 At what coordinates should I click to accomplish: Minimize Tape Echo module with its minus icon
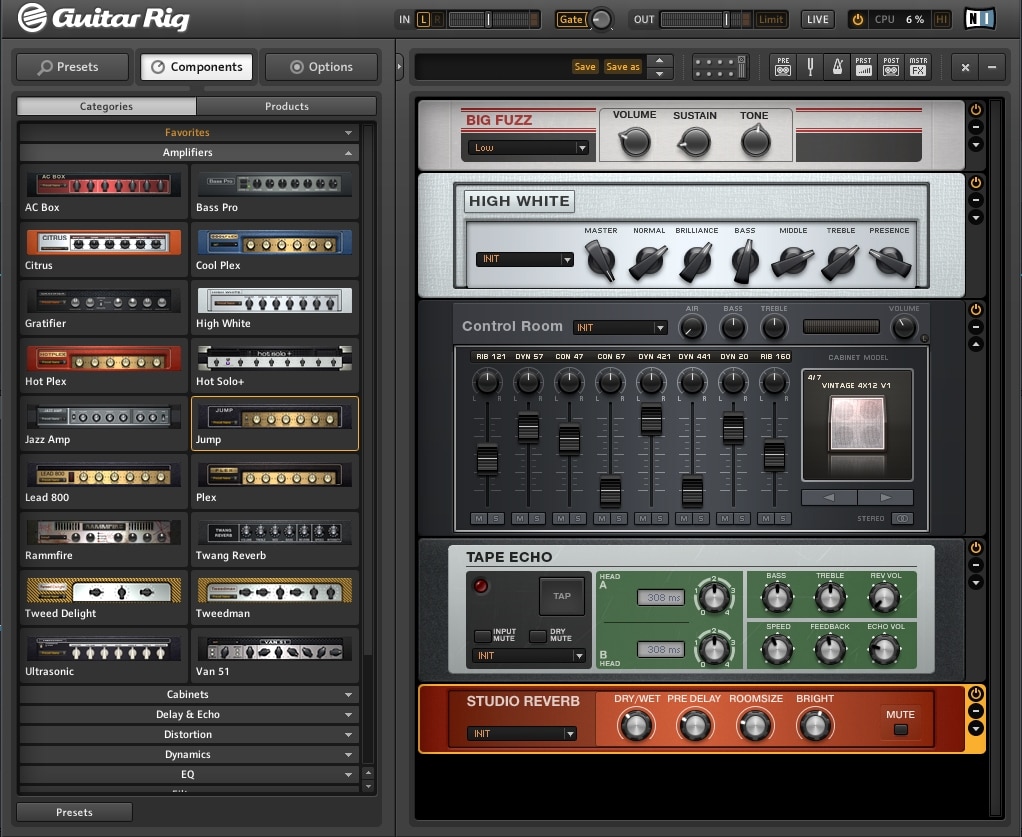click(976, 565)
